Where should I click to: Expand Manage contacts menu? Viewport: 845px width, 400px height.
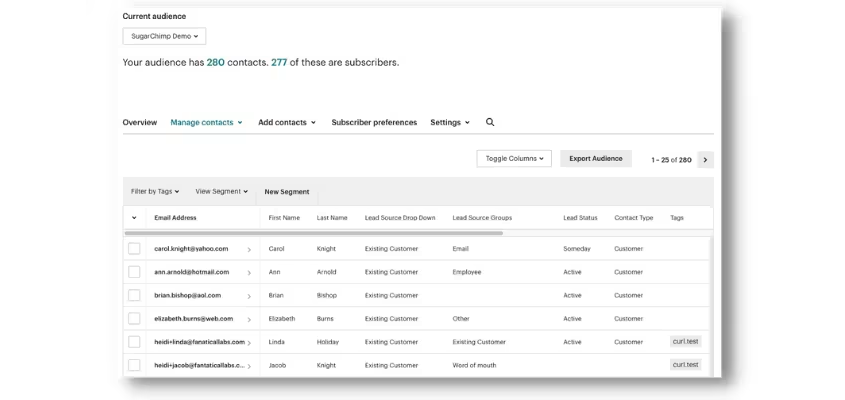(206, 122)
